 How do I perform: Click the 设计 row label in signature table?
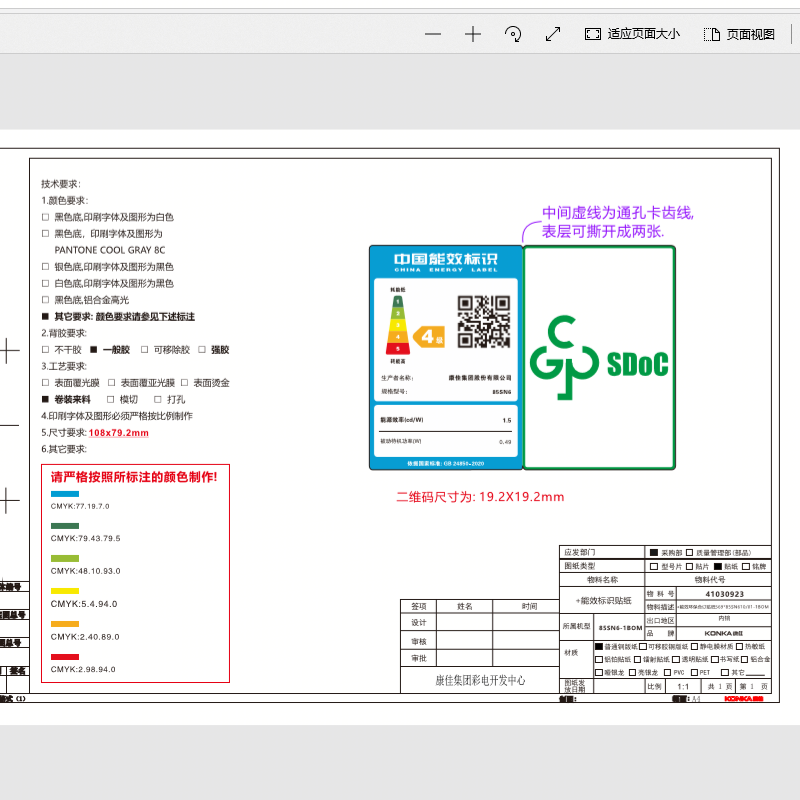click(x=419, y=622)
